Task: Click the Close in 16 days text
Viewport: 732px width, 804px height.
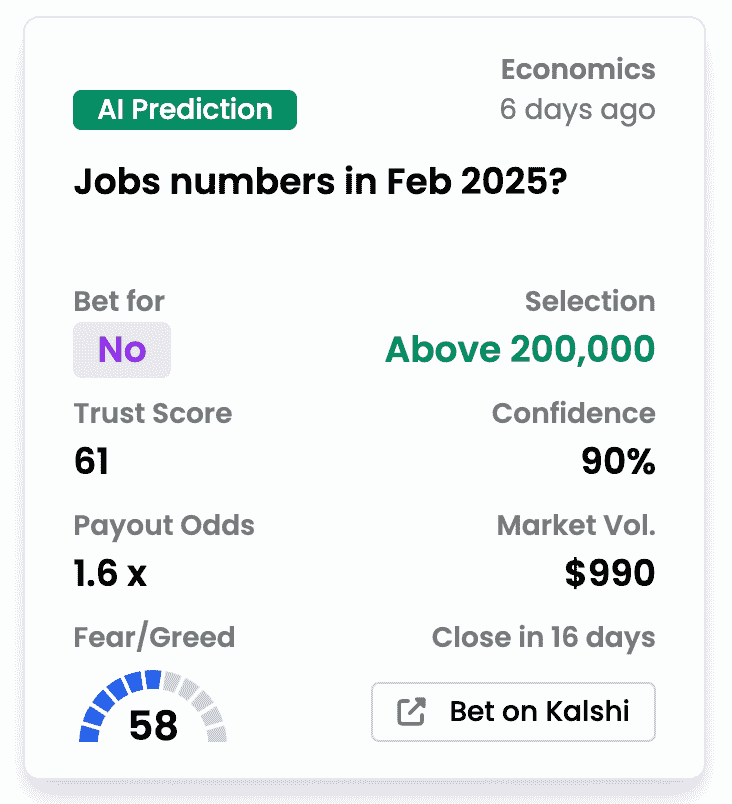Action: (543, 637)
